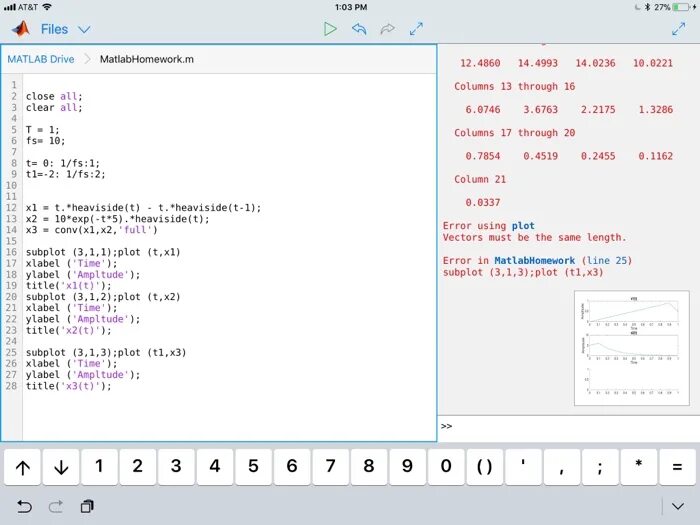Tap the number 9 key
The height and width of the screenshot is (525, 700).
[408, 467]
